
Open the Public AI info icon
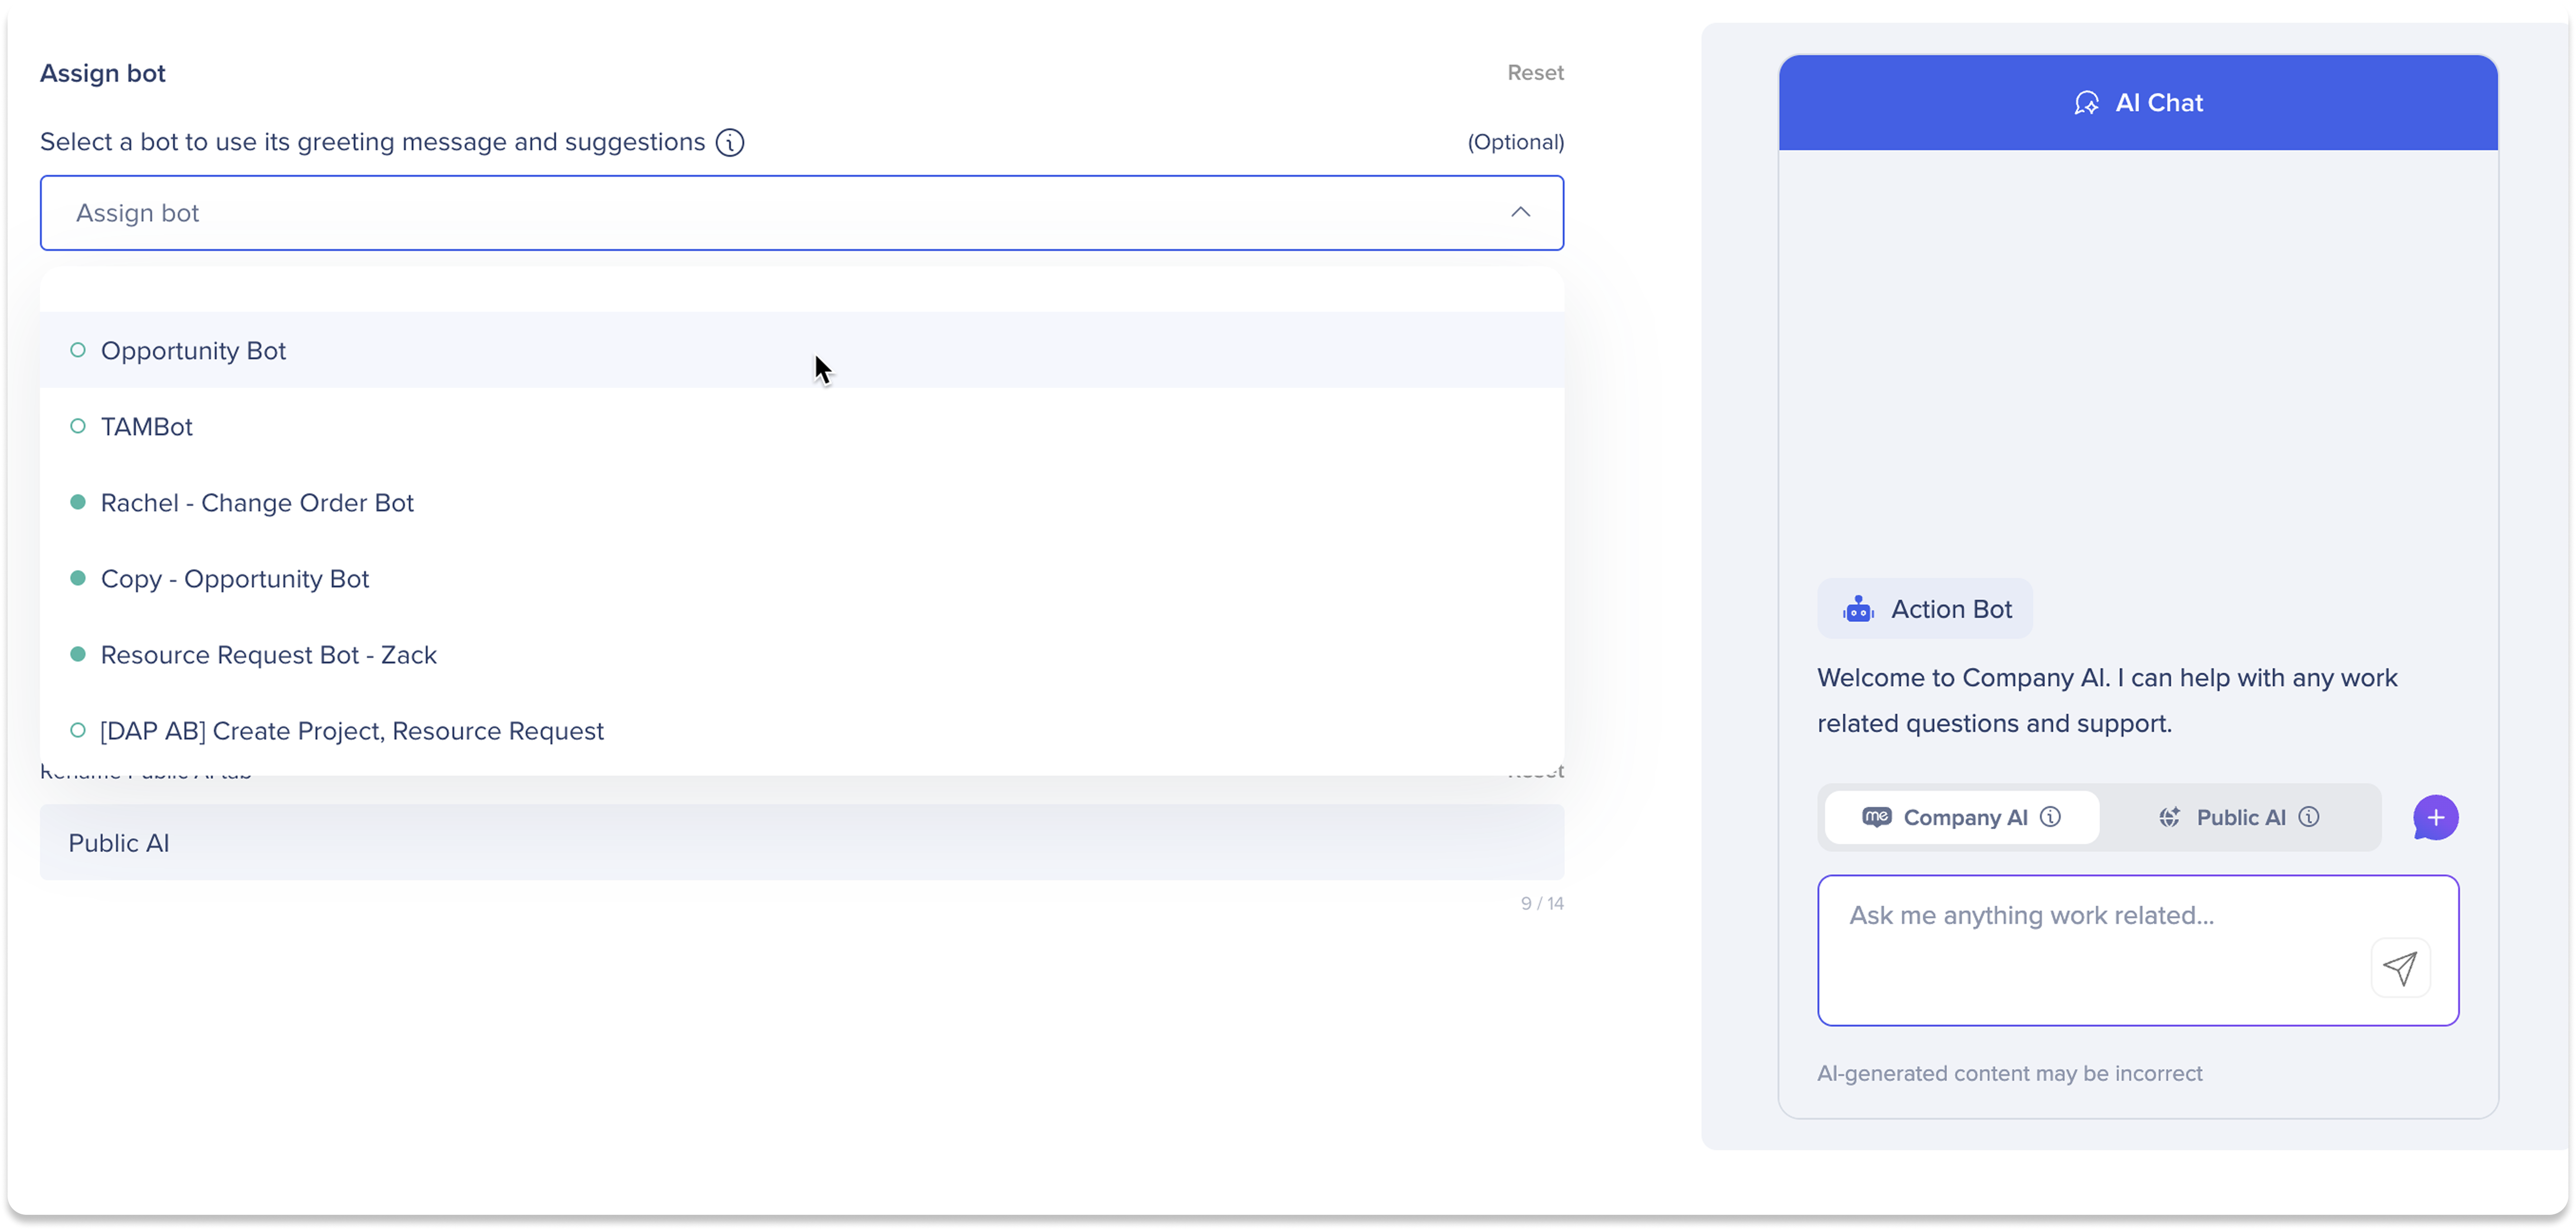[2309, 817]
